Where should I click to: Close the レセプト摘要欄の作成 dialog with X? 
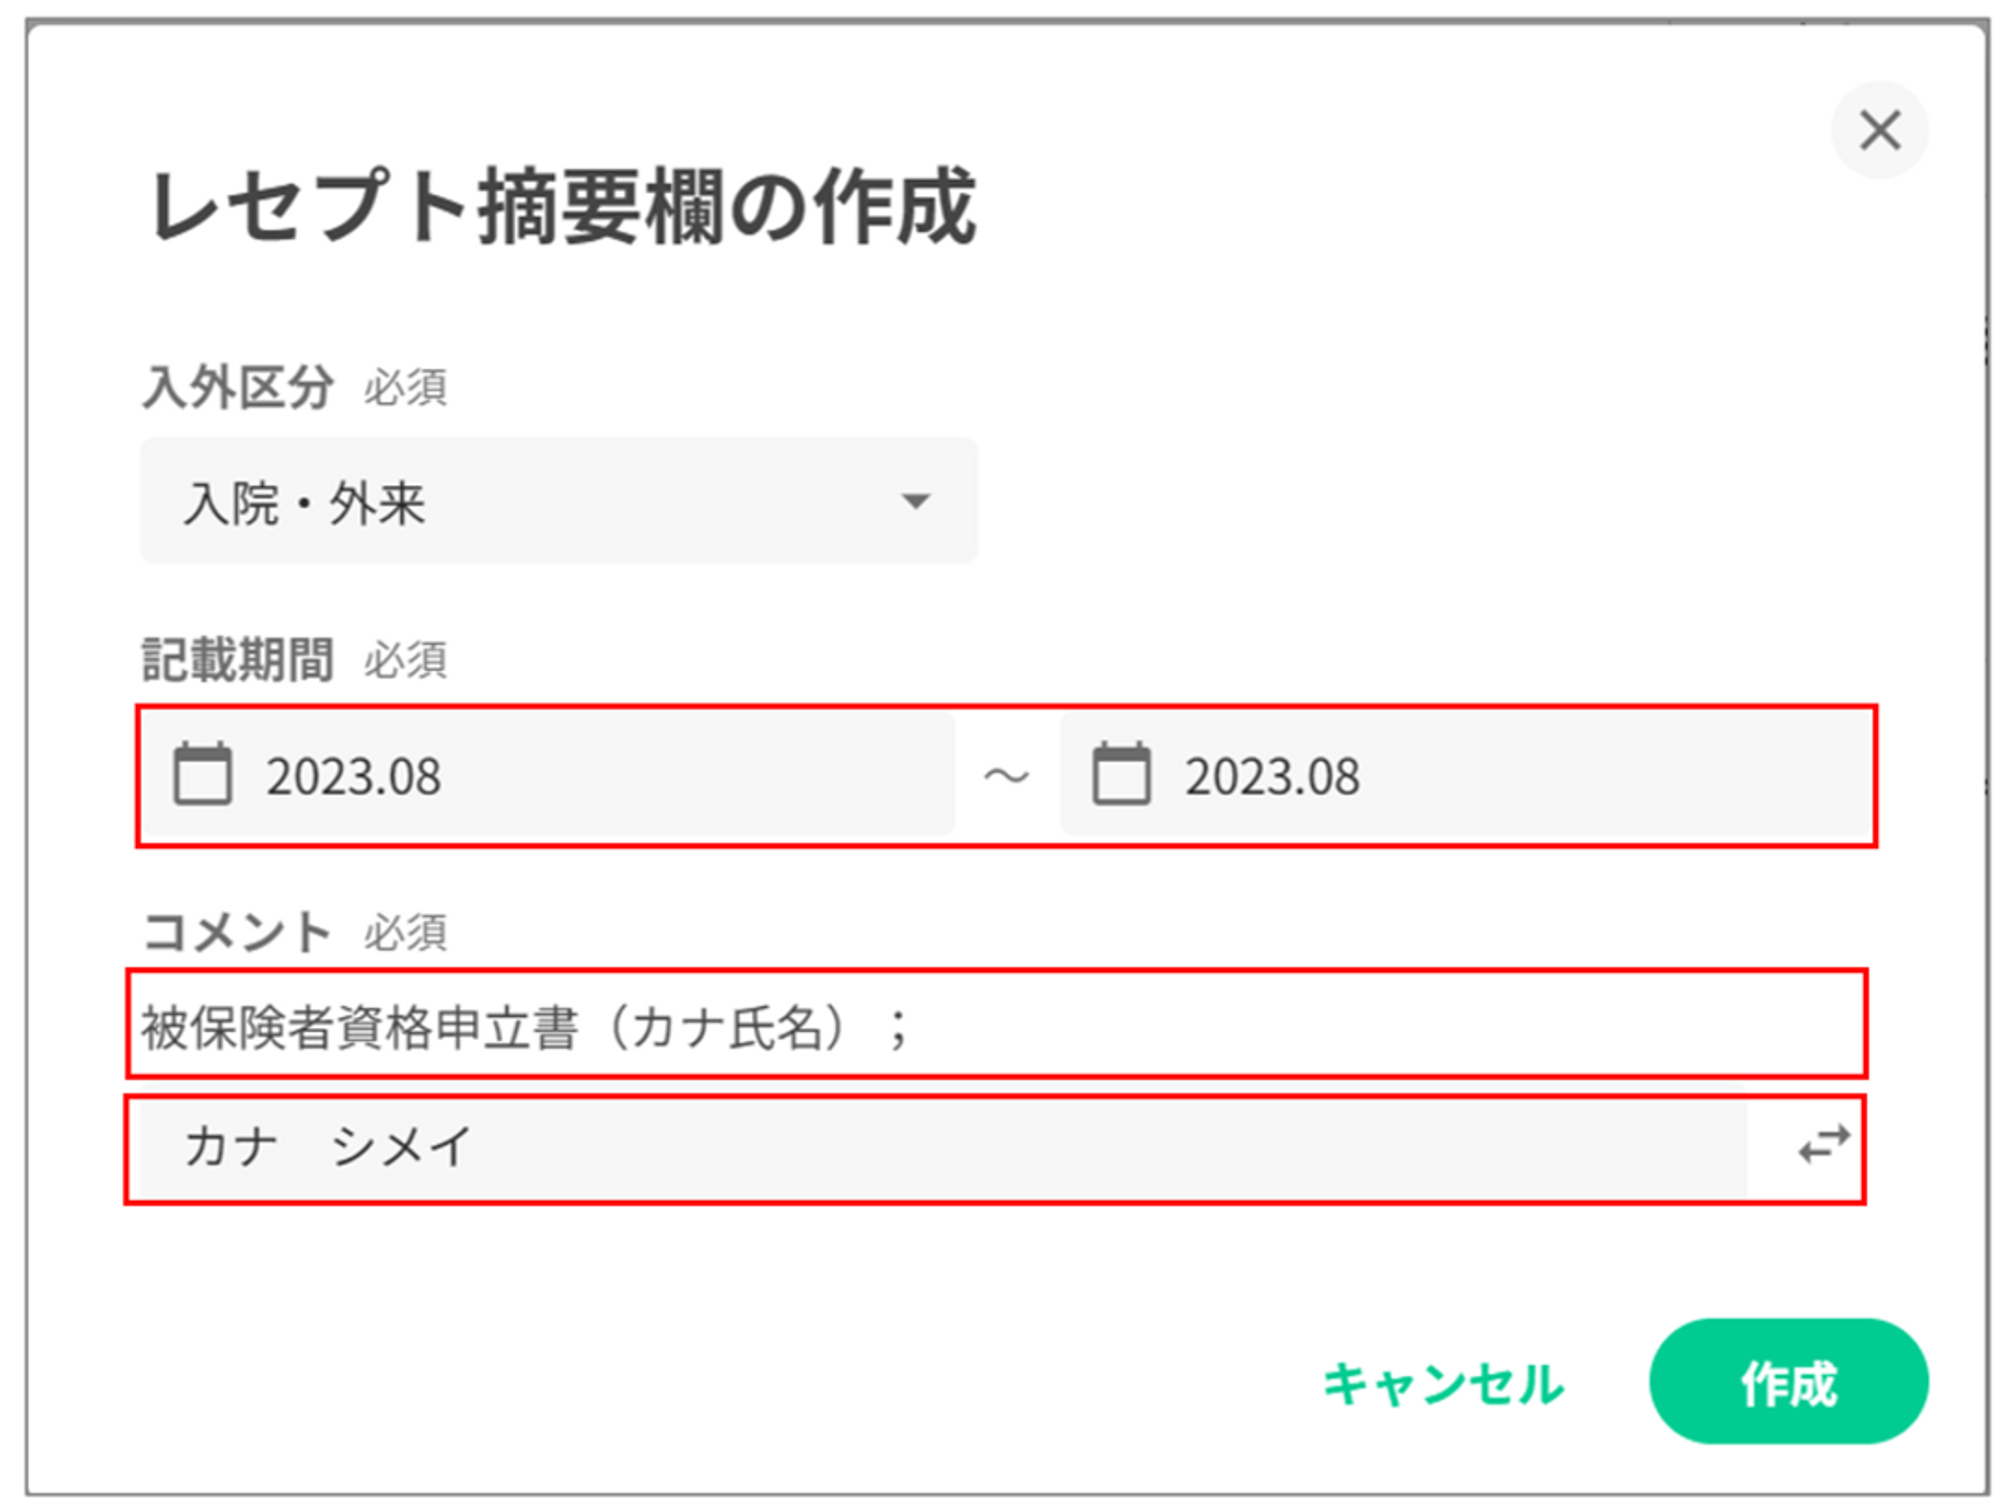1879,130
